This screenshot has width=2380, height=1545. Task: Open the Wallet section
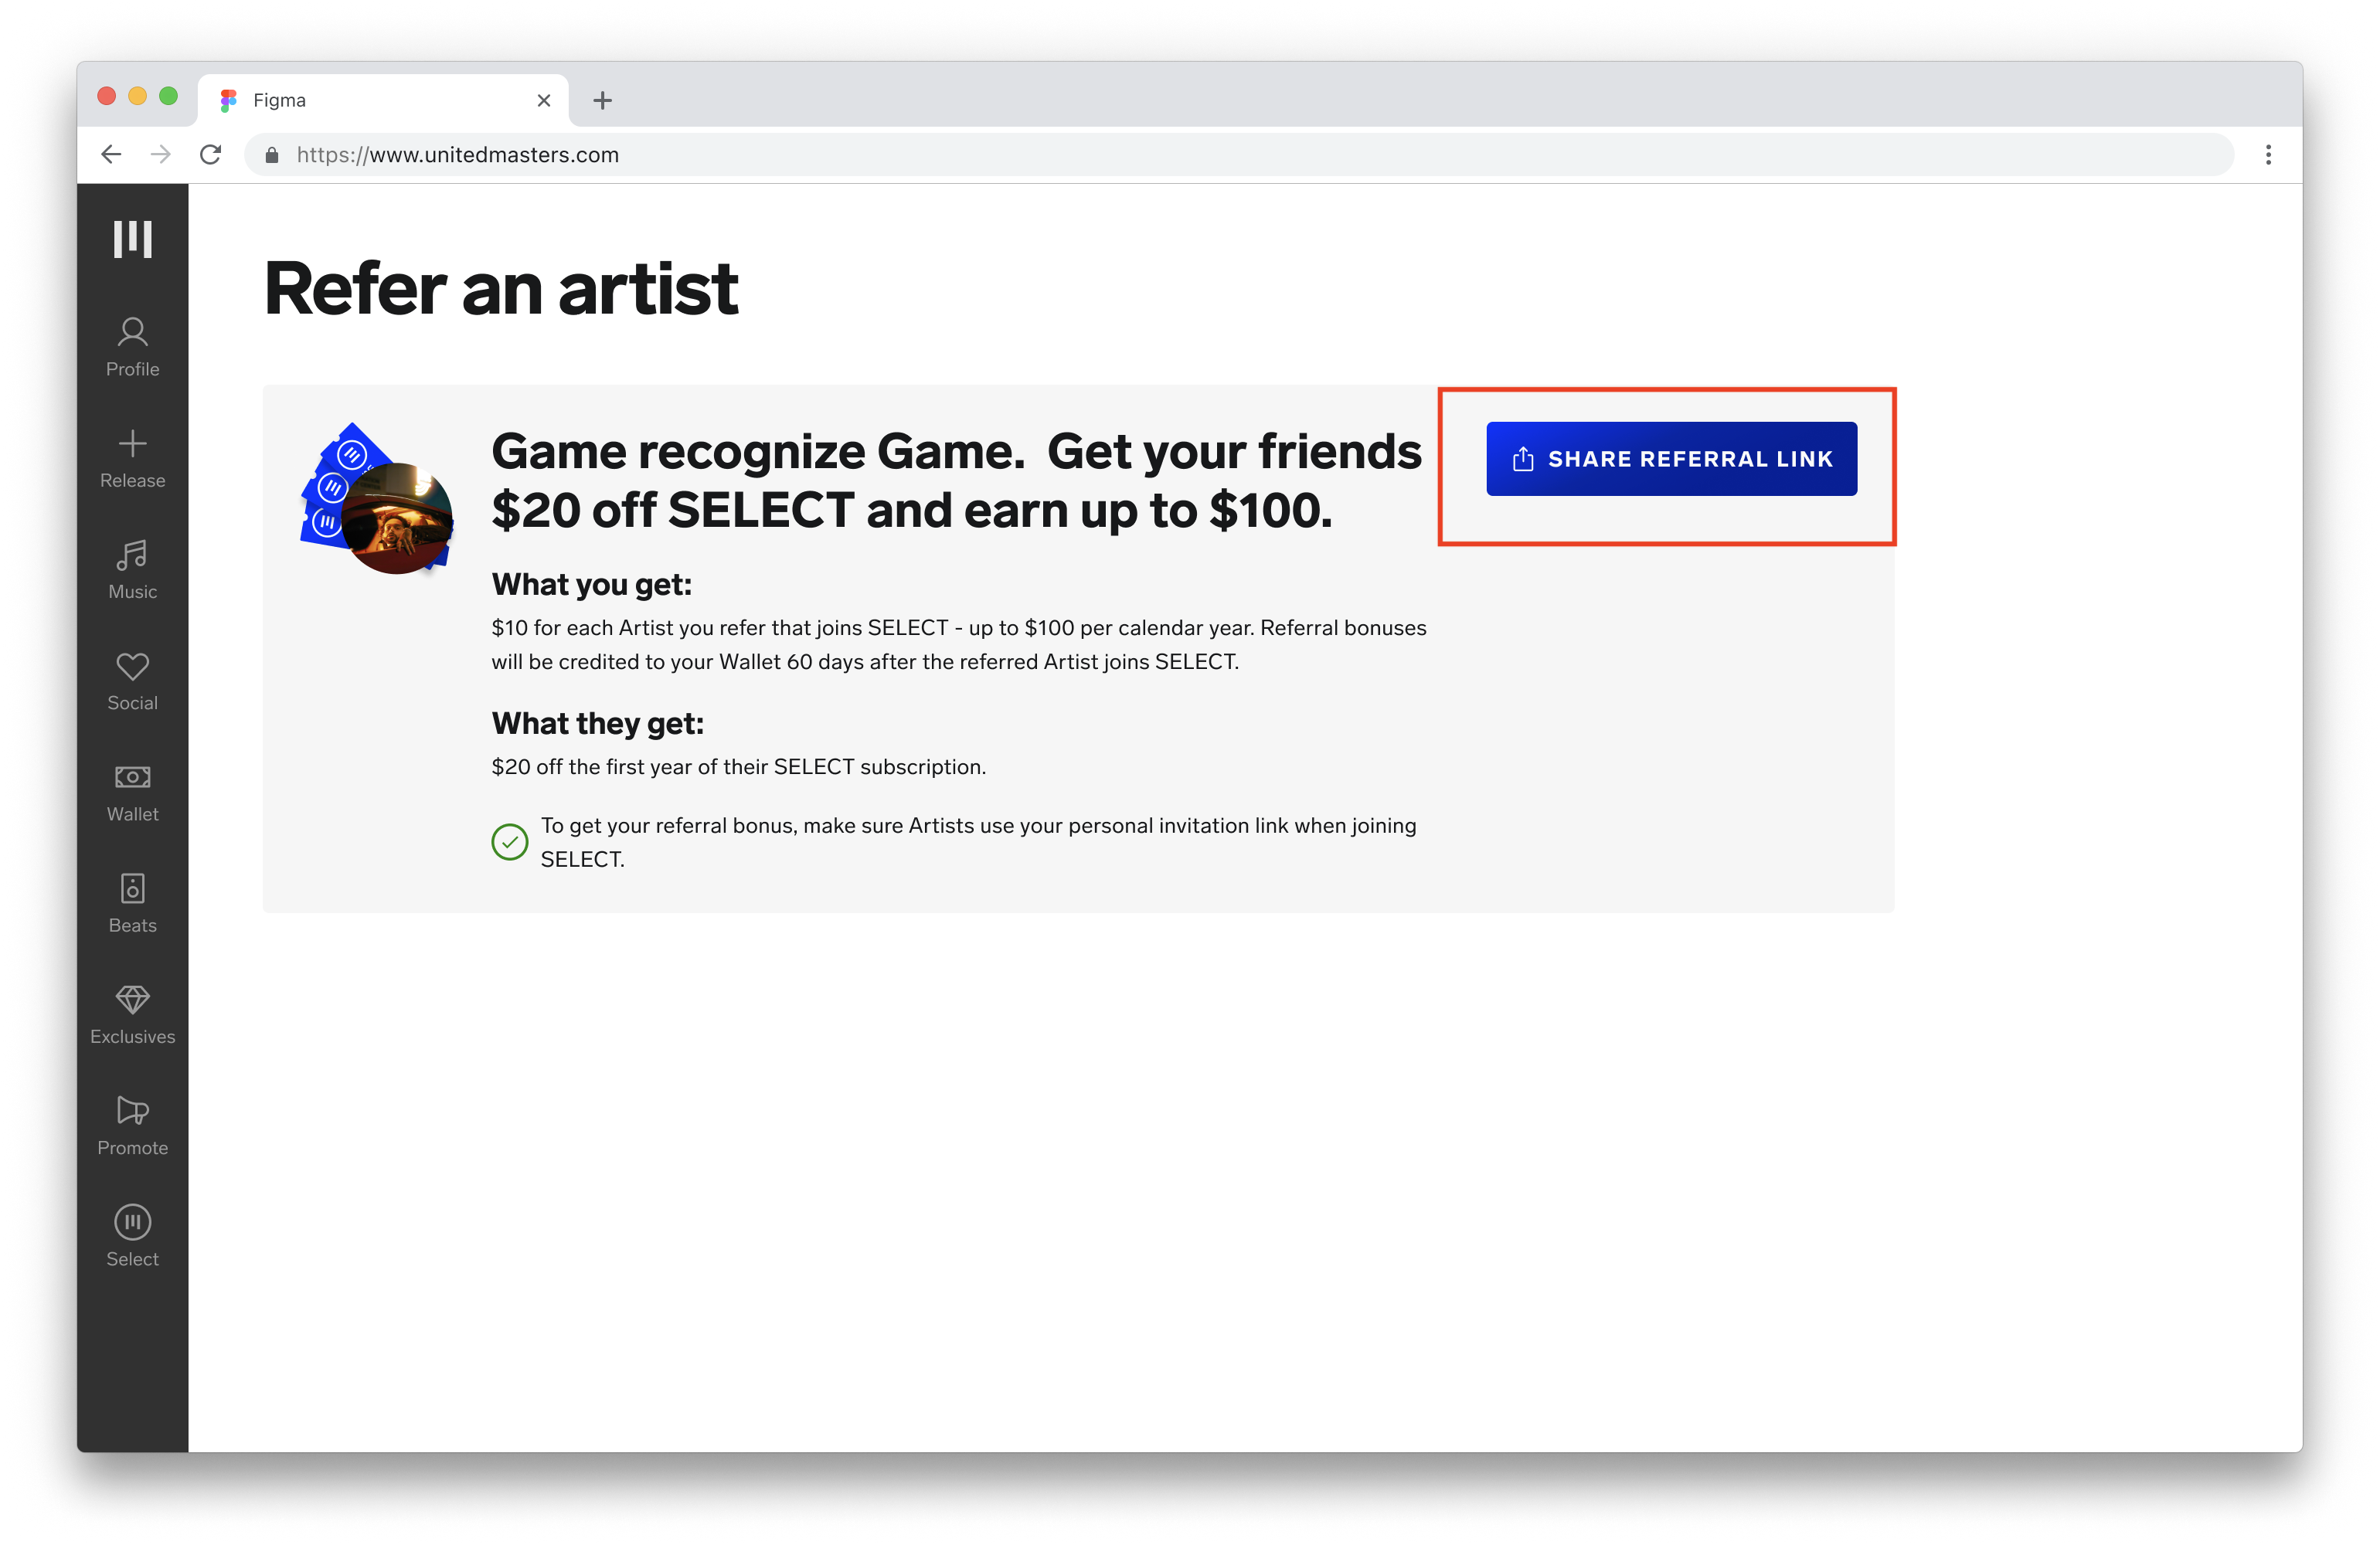132,792
